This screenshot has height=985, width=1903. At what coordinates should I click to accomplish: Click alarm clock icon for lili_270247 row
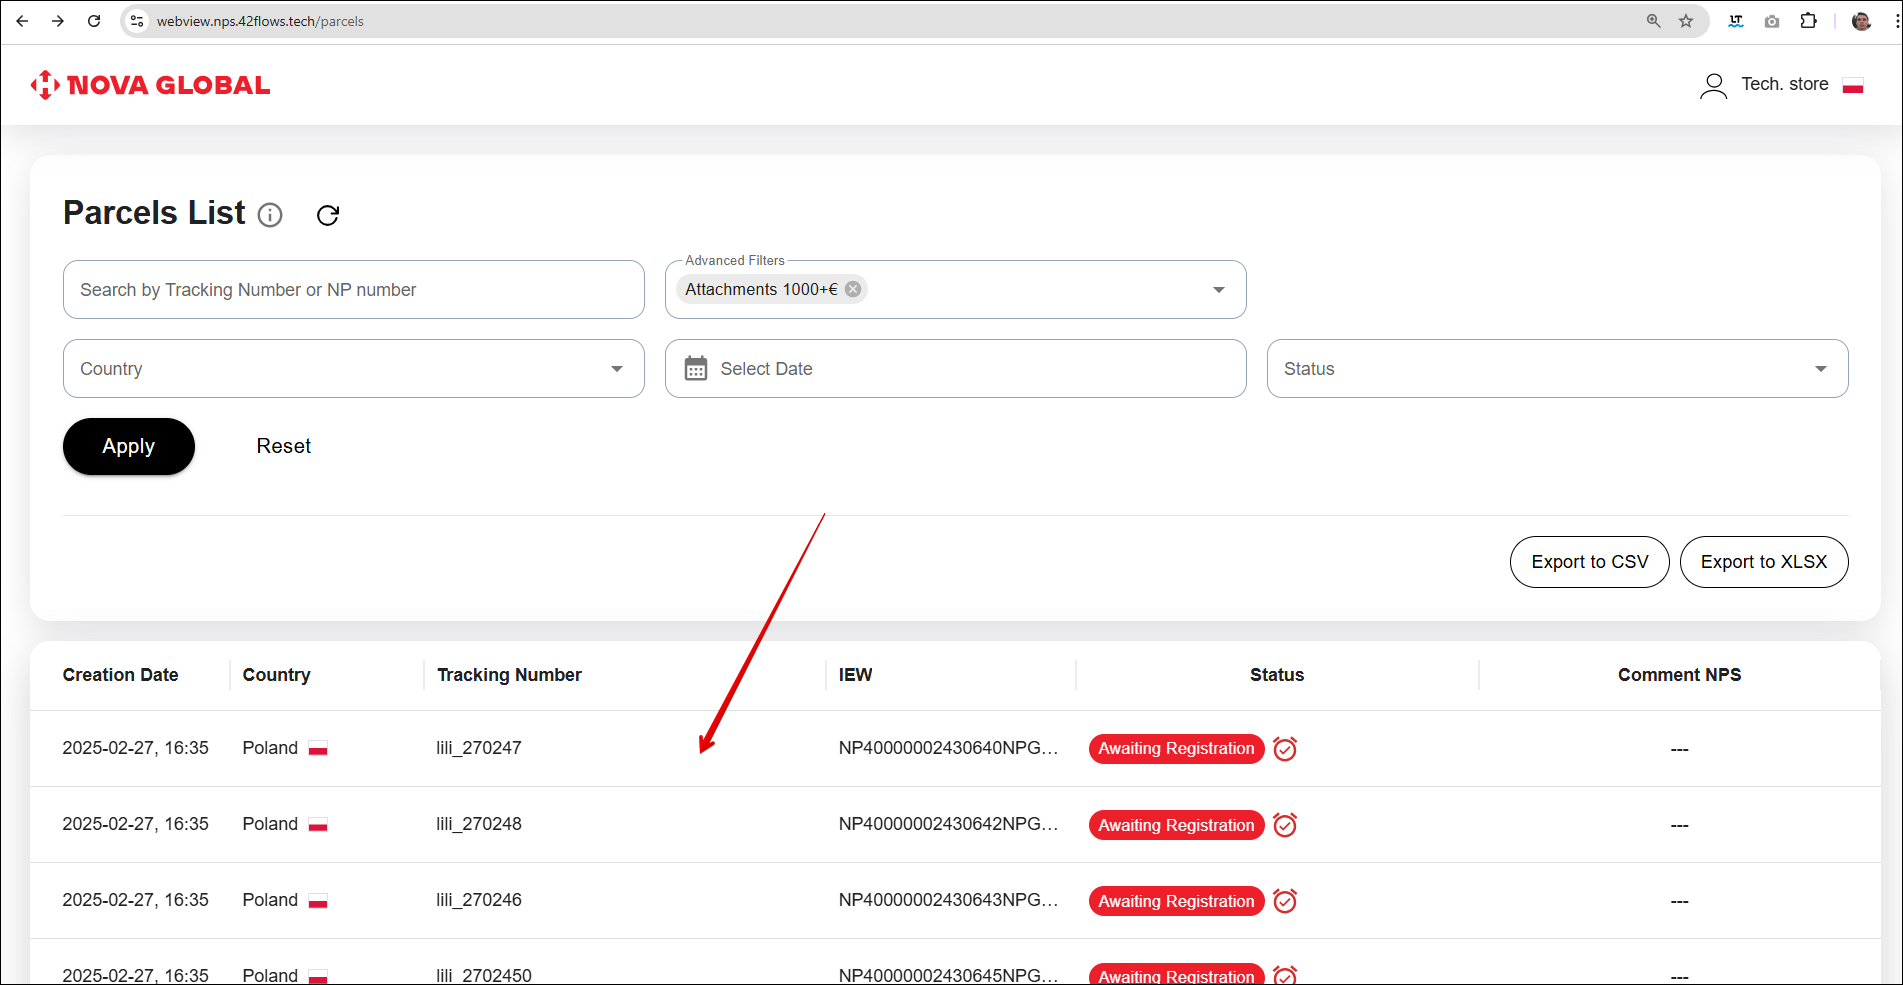point(1285,749)
